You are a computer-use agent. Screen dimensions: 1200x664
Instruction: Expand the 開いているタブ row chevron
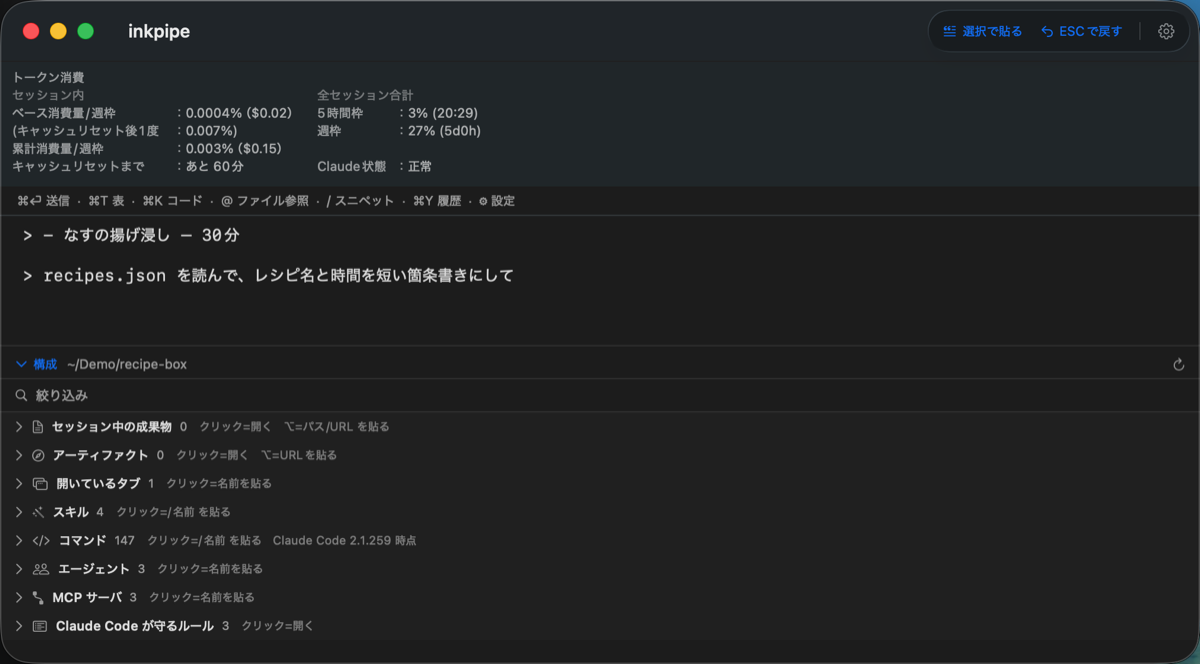click(18, 483)
